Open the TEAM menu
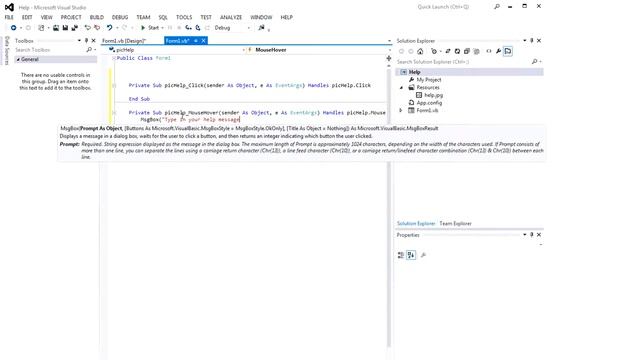Screen dimensions: 640x360 [143, 17]
